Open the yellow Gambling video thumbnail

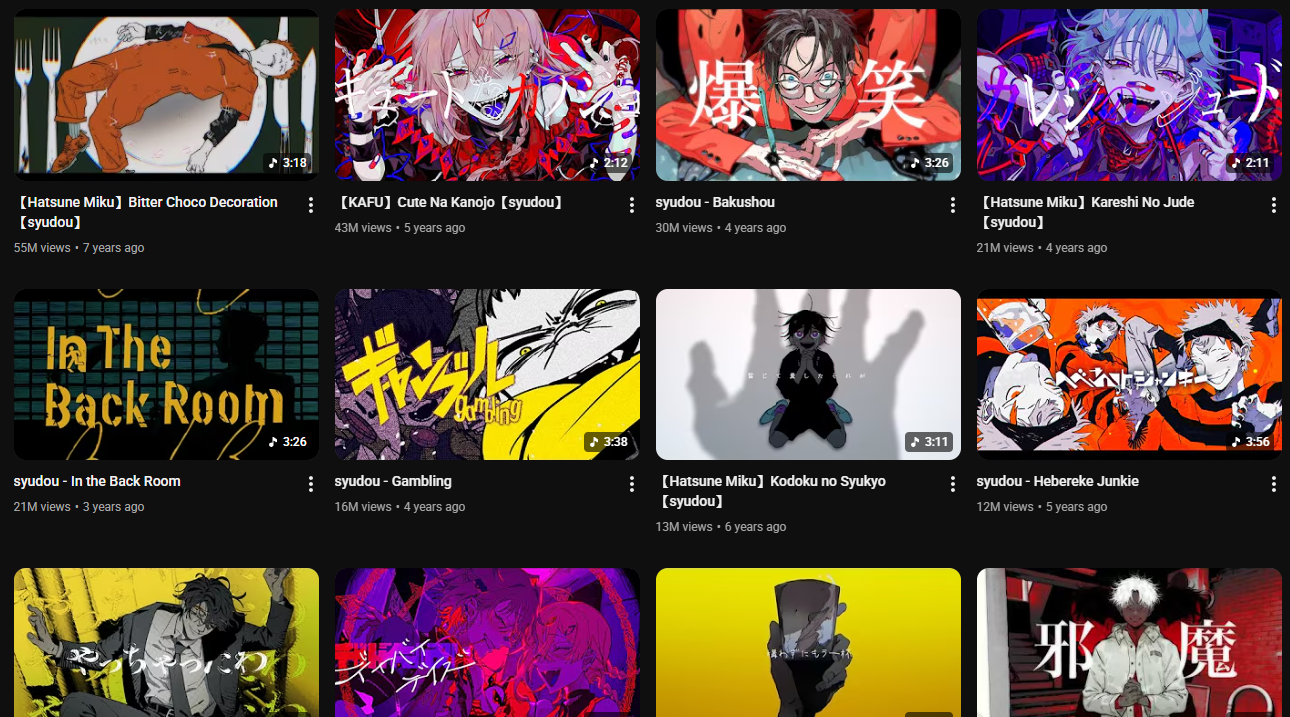click(487, 375)
